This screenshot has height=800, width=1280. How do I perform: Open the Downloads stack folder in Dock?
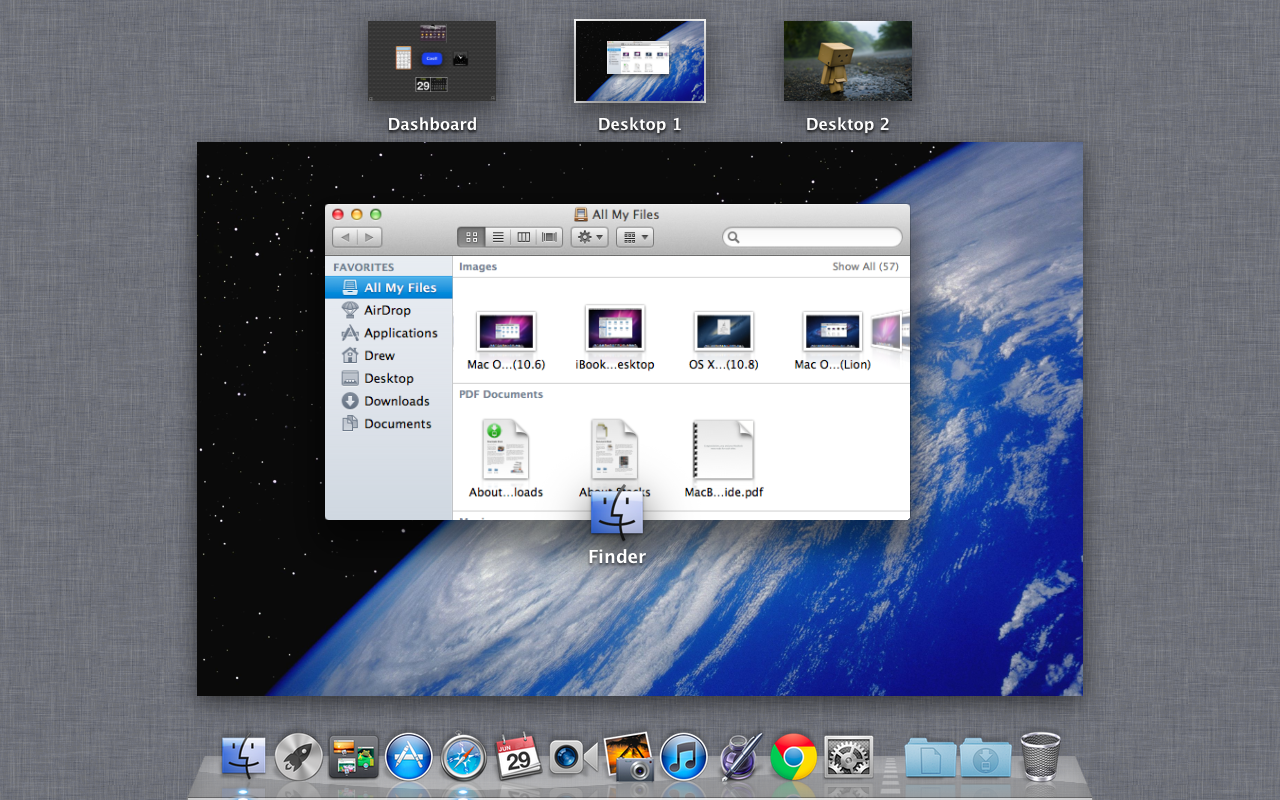(x=986, y=757)
